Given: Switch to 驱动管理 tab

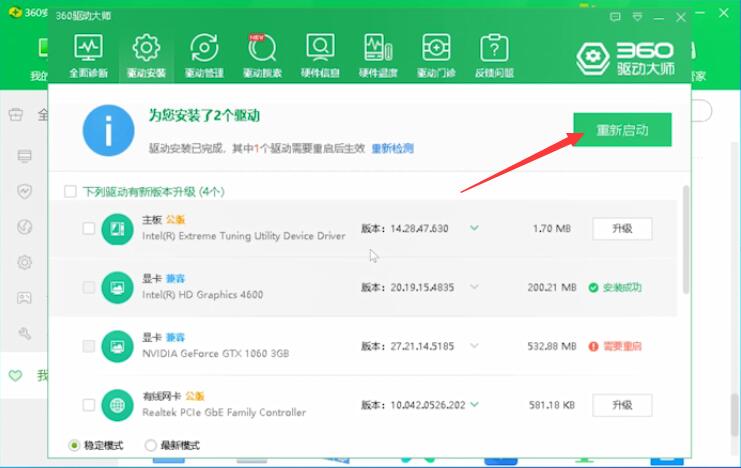Looking at the screenshot, I should coord(204,56).
